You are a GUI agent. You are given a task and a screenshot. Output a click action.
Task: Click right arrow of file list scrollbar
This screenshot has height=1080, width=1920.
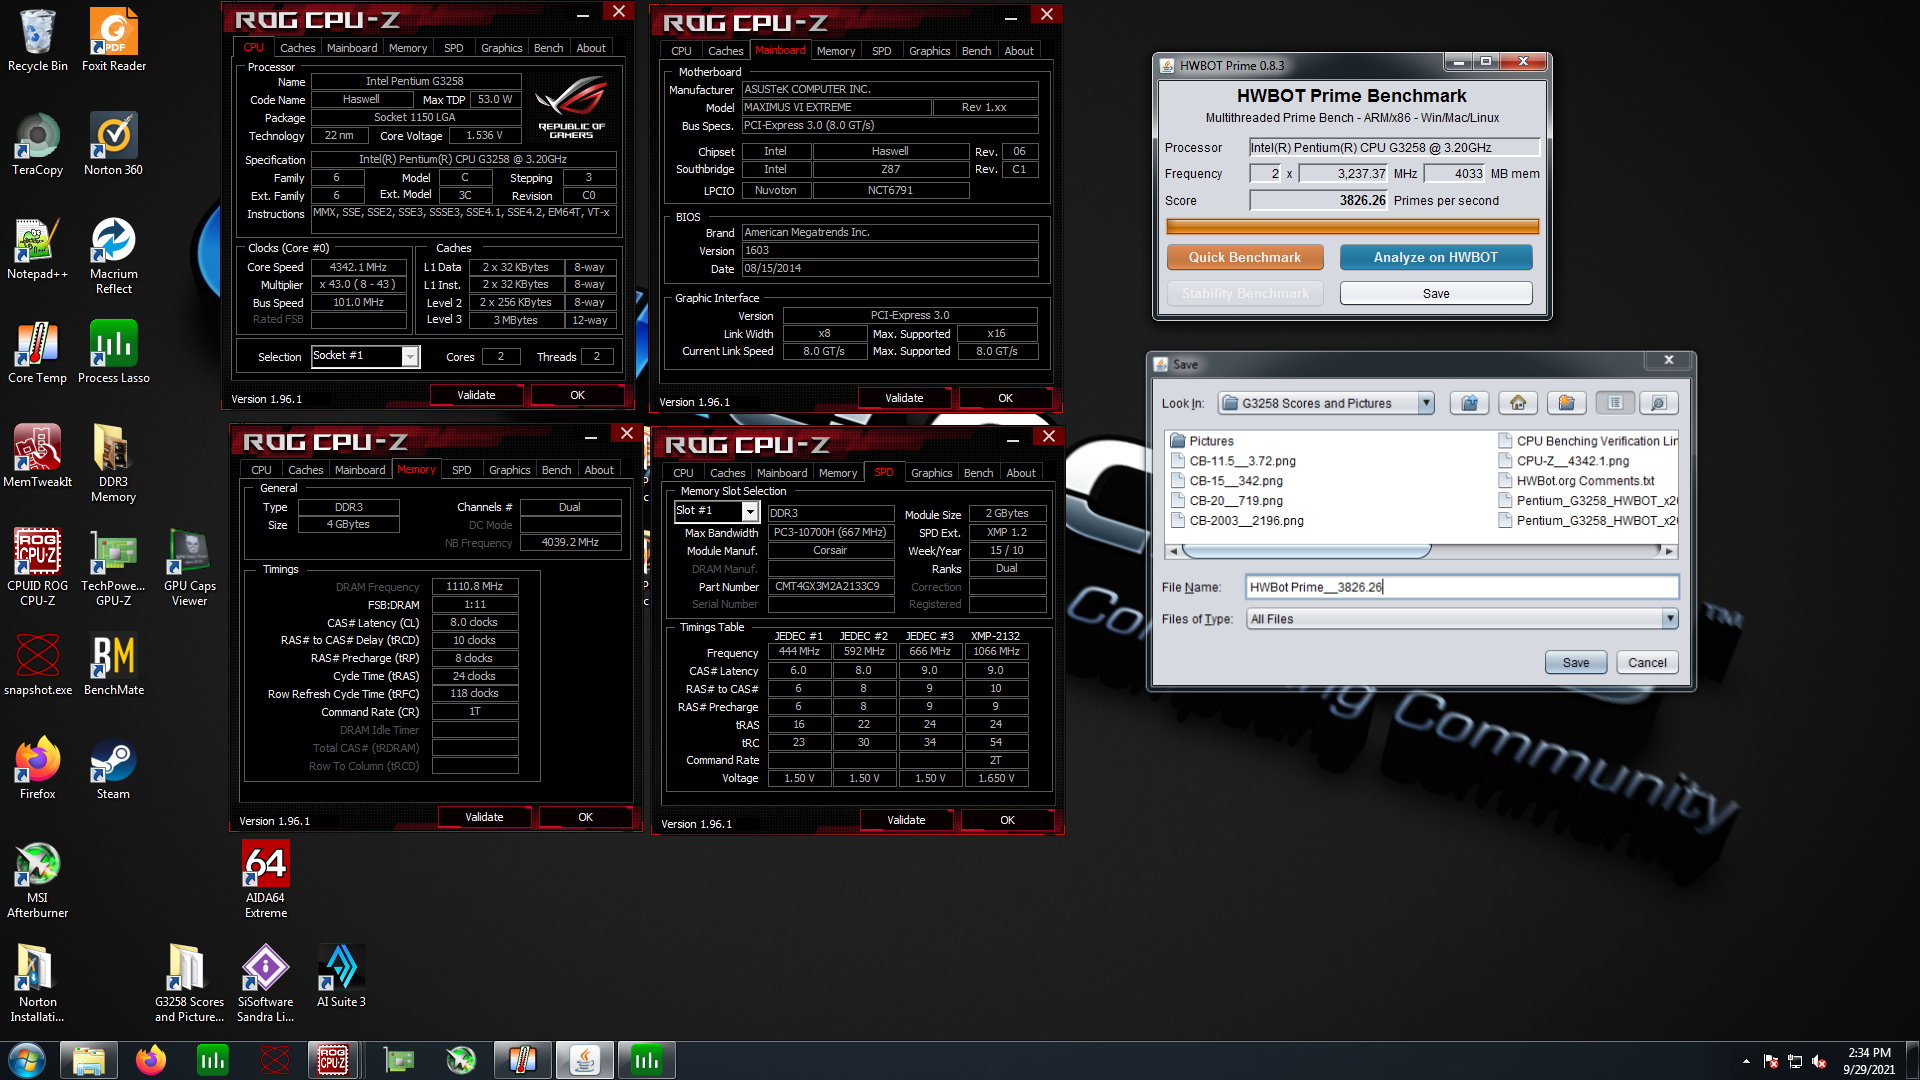pos(1669,551)
